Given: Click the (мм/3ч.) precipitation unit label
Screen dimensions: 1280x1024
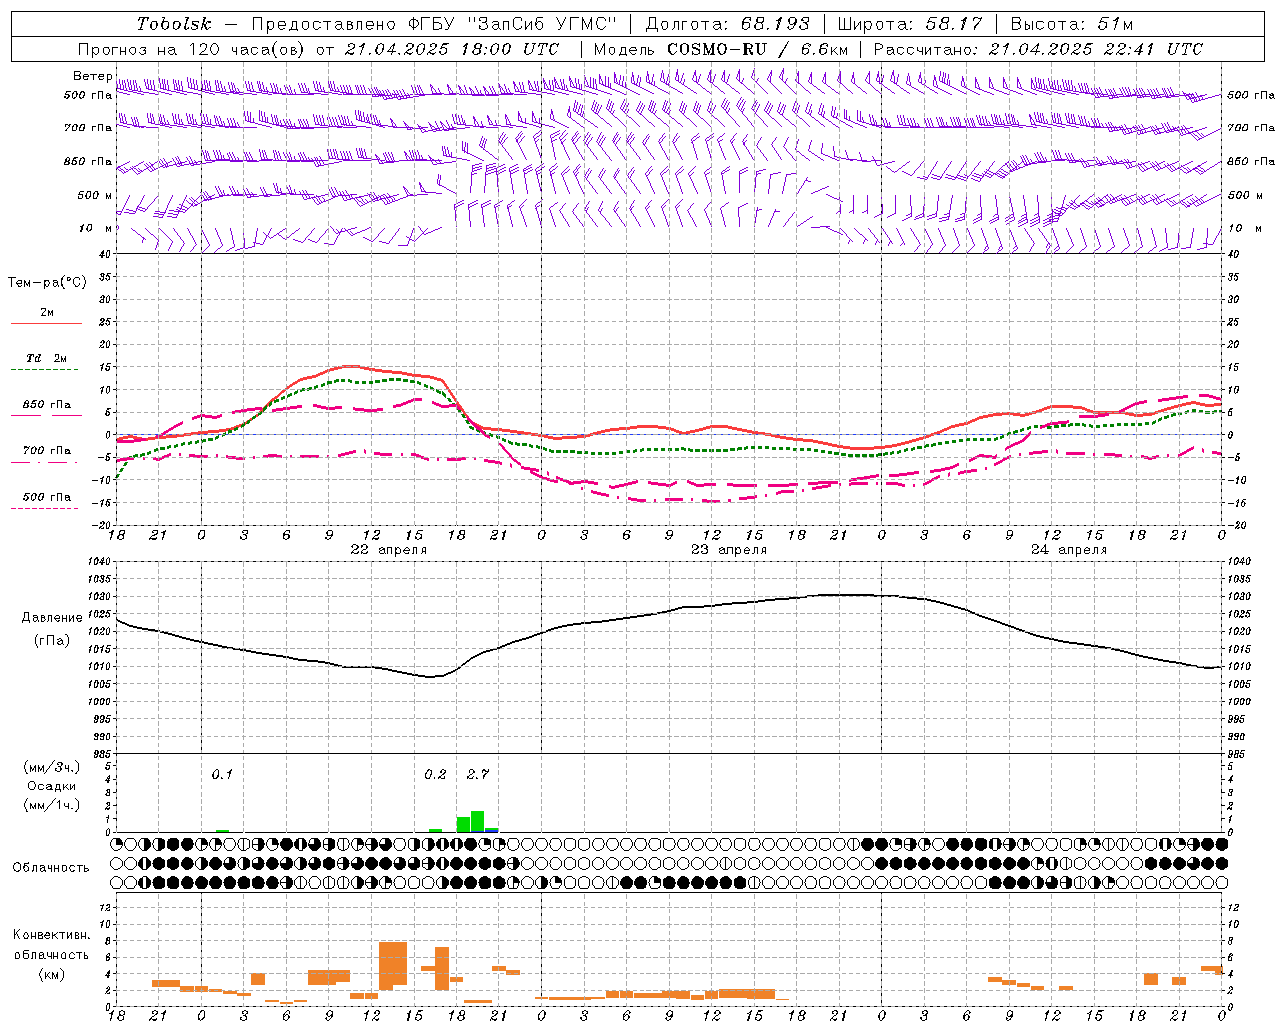Looking at the screenshot, I should coord(52,767).
